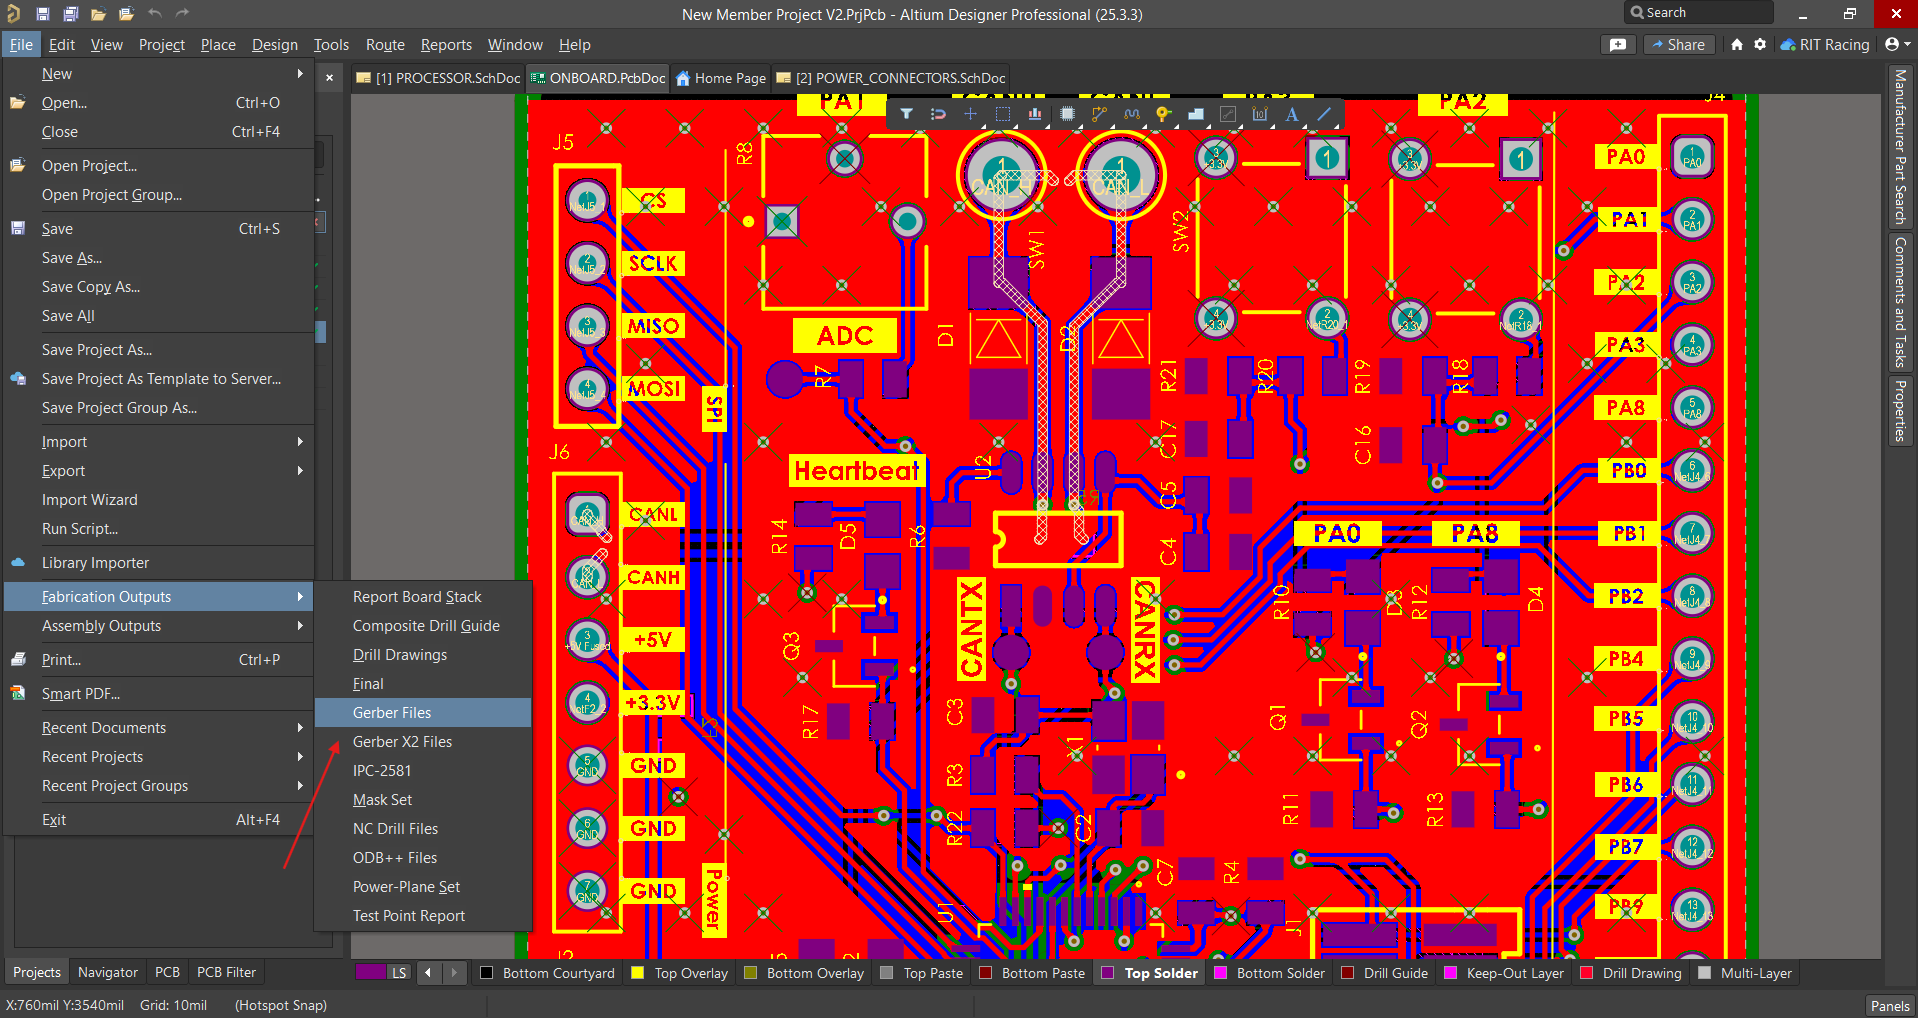Open the New submenu in File menu
The width and height of the screenshot is (1918, 1018).
[159, 74]
